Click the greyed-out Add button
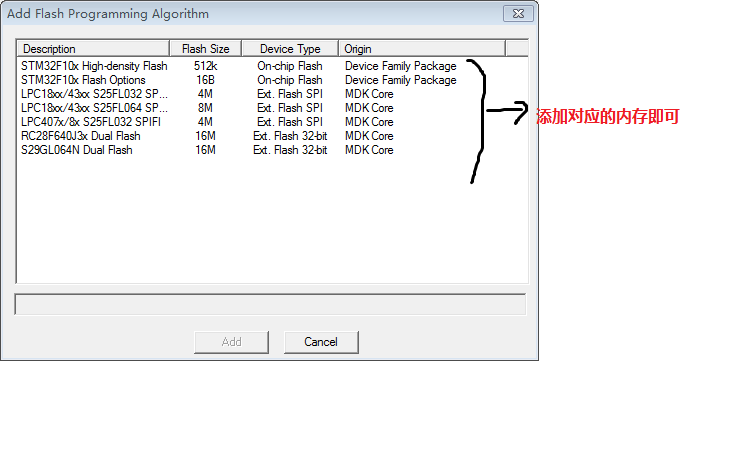 [x=231, y=342]
